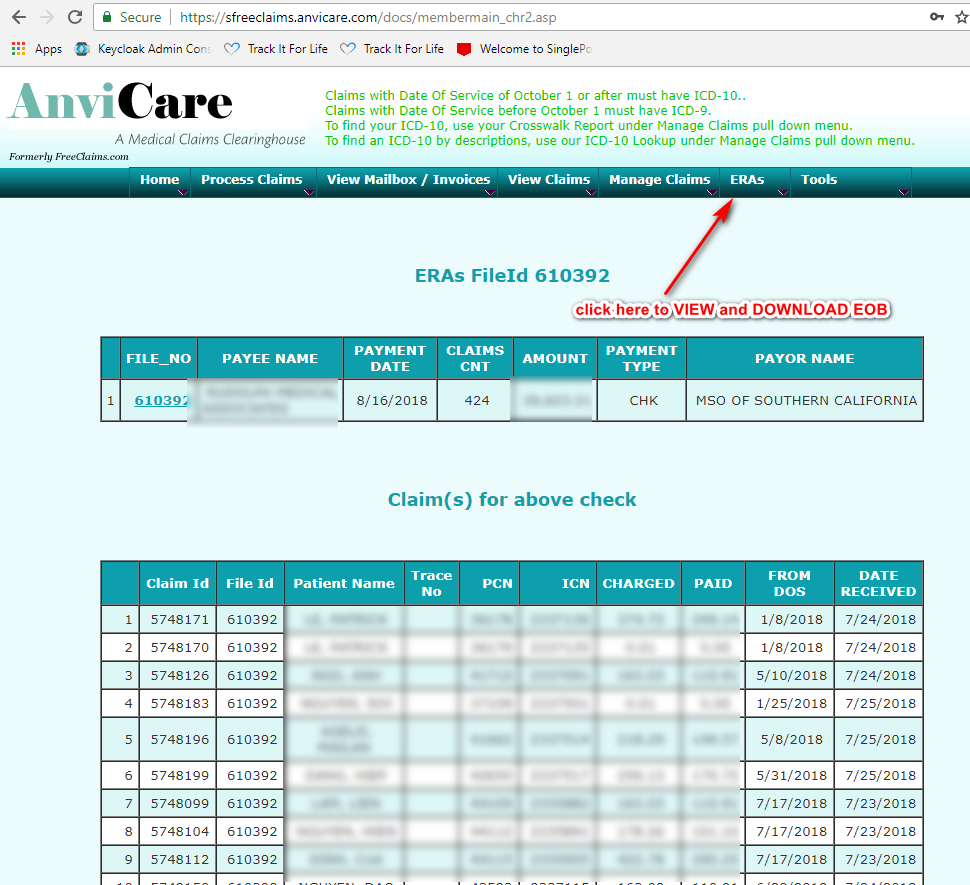970x885 pixels.
Task: Click From DOS 5/8/2018 for claim 5748196
Action: click(791, 740)
